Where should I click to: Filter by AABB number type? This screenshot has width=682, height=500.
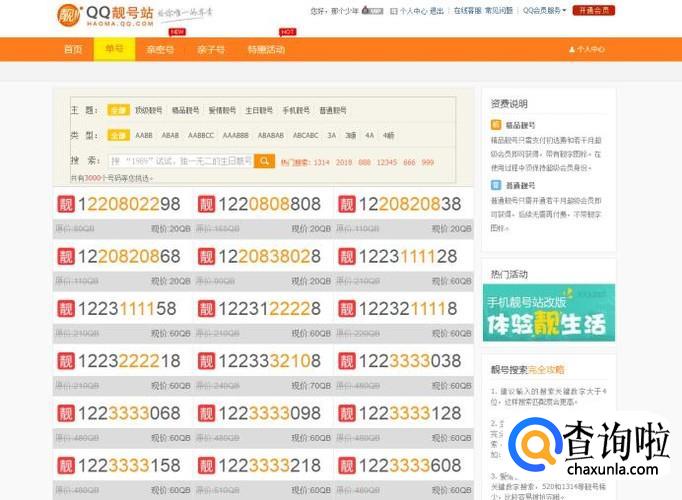click(x=144, y=136)
